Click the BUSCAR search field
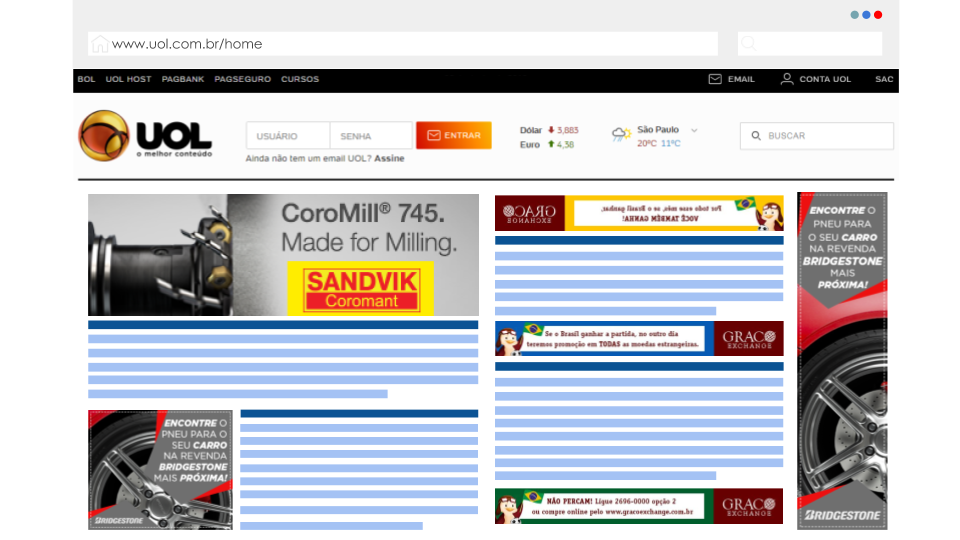 tap(817, 136)
